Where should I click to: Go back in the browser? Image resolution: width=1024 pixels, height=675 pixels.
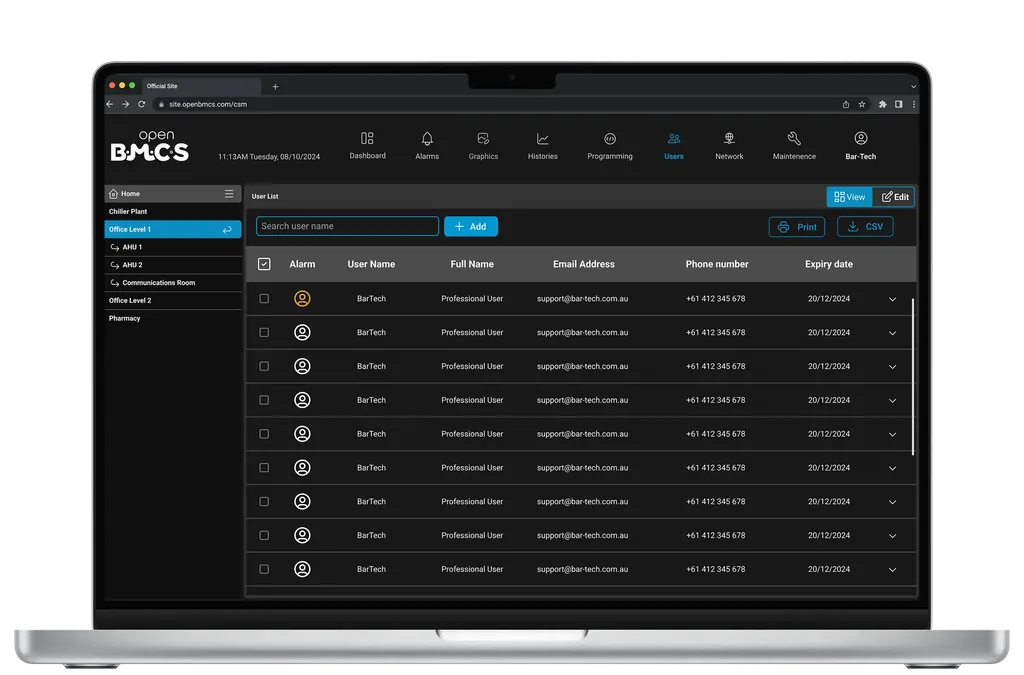110,104
